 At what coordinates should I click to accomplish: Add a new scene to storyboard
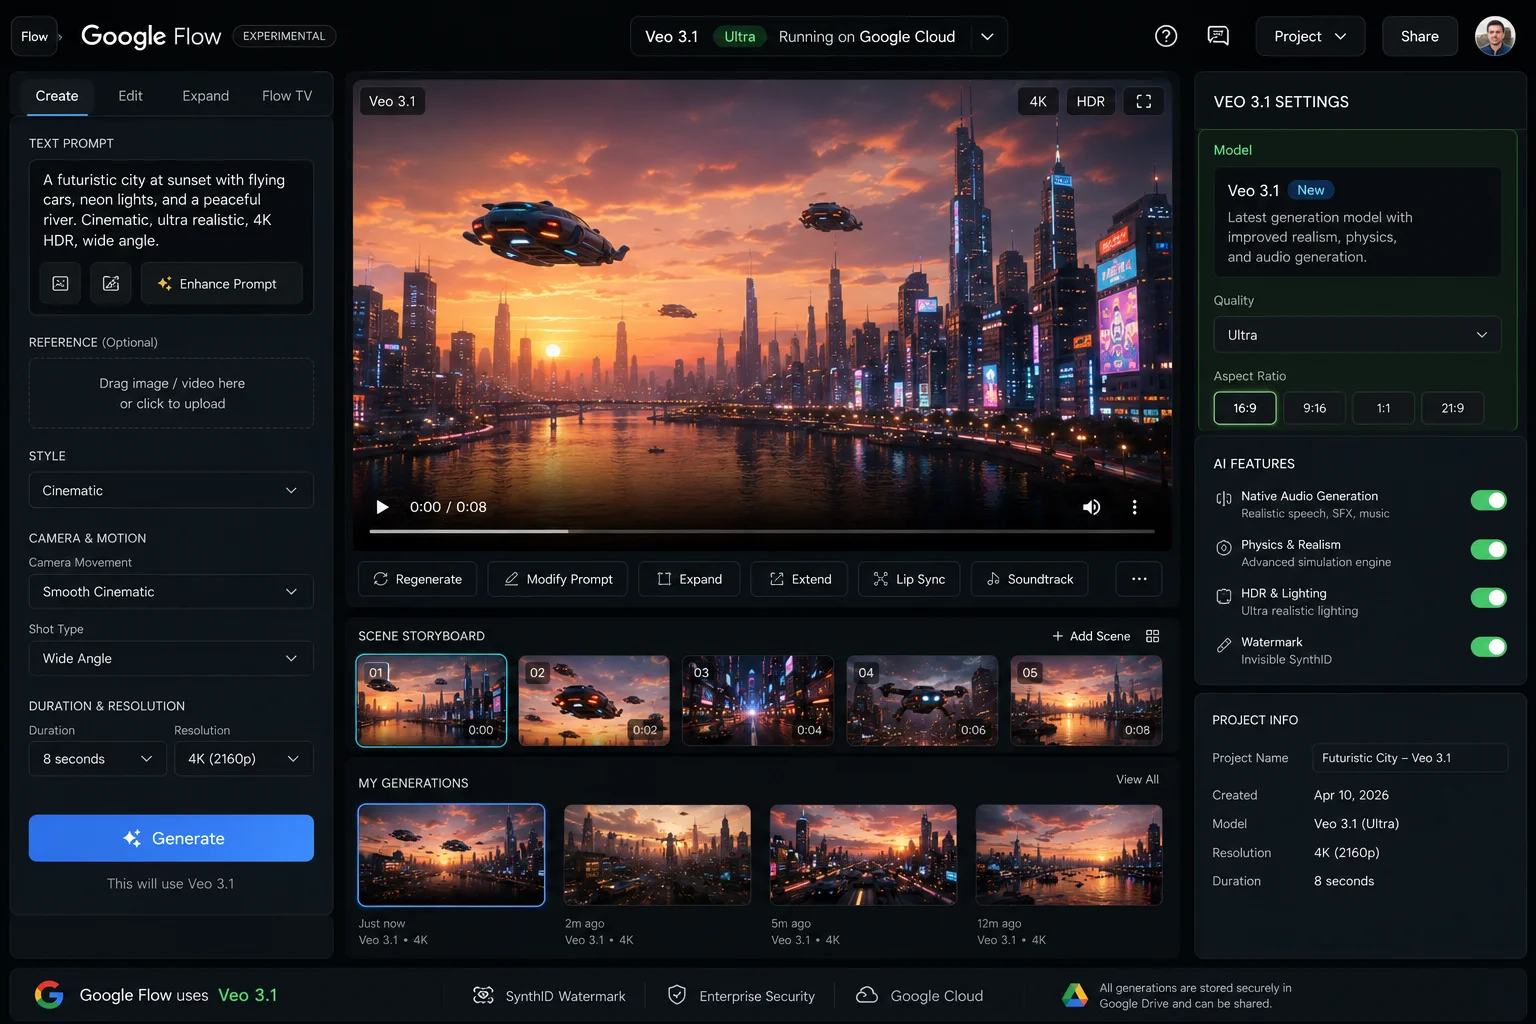tap(1091, 636)
